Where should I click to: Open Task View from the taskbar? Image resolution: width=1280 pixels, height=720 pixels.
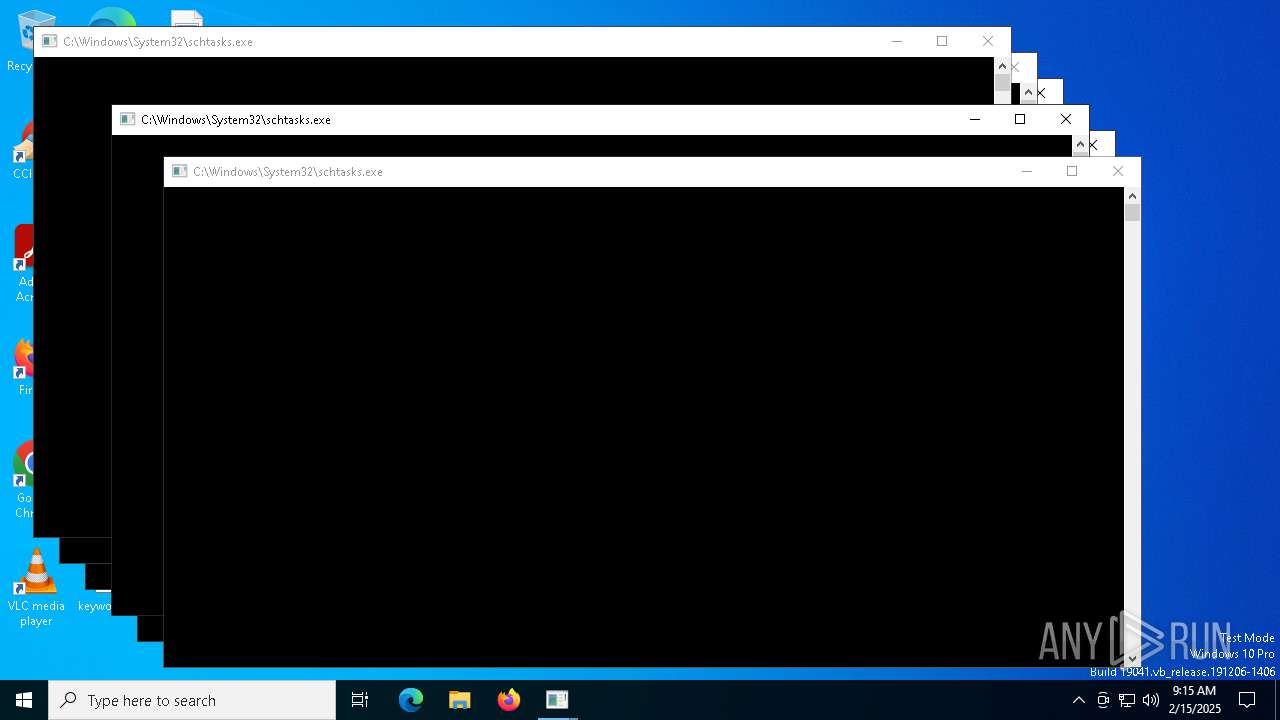pyautogui.click(x=360, y=700)
